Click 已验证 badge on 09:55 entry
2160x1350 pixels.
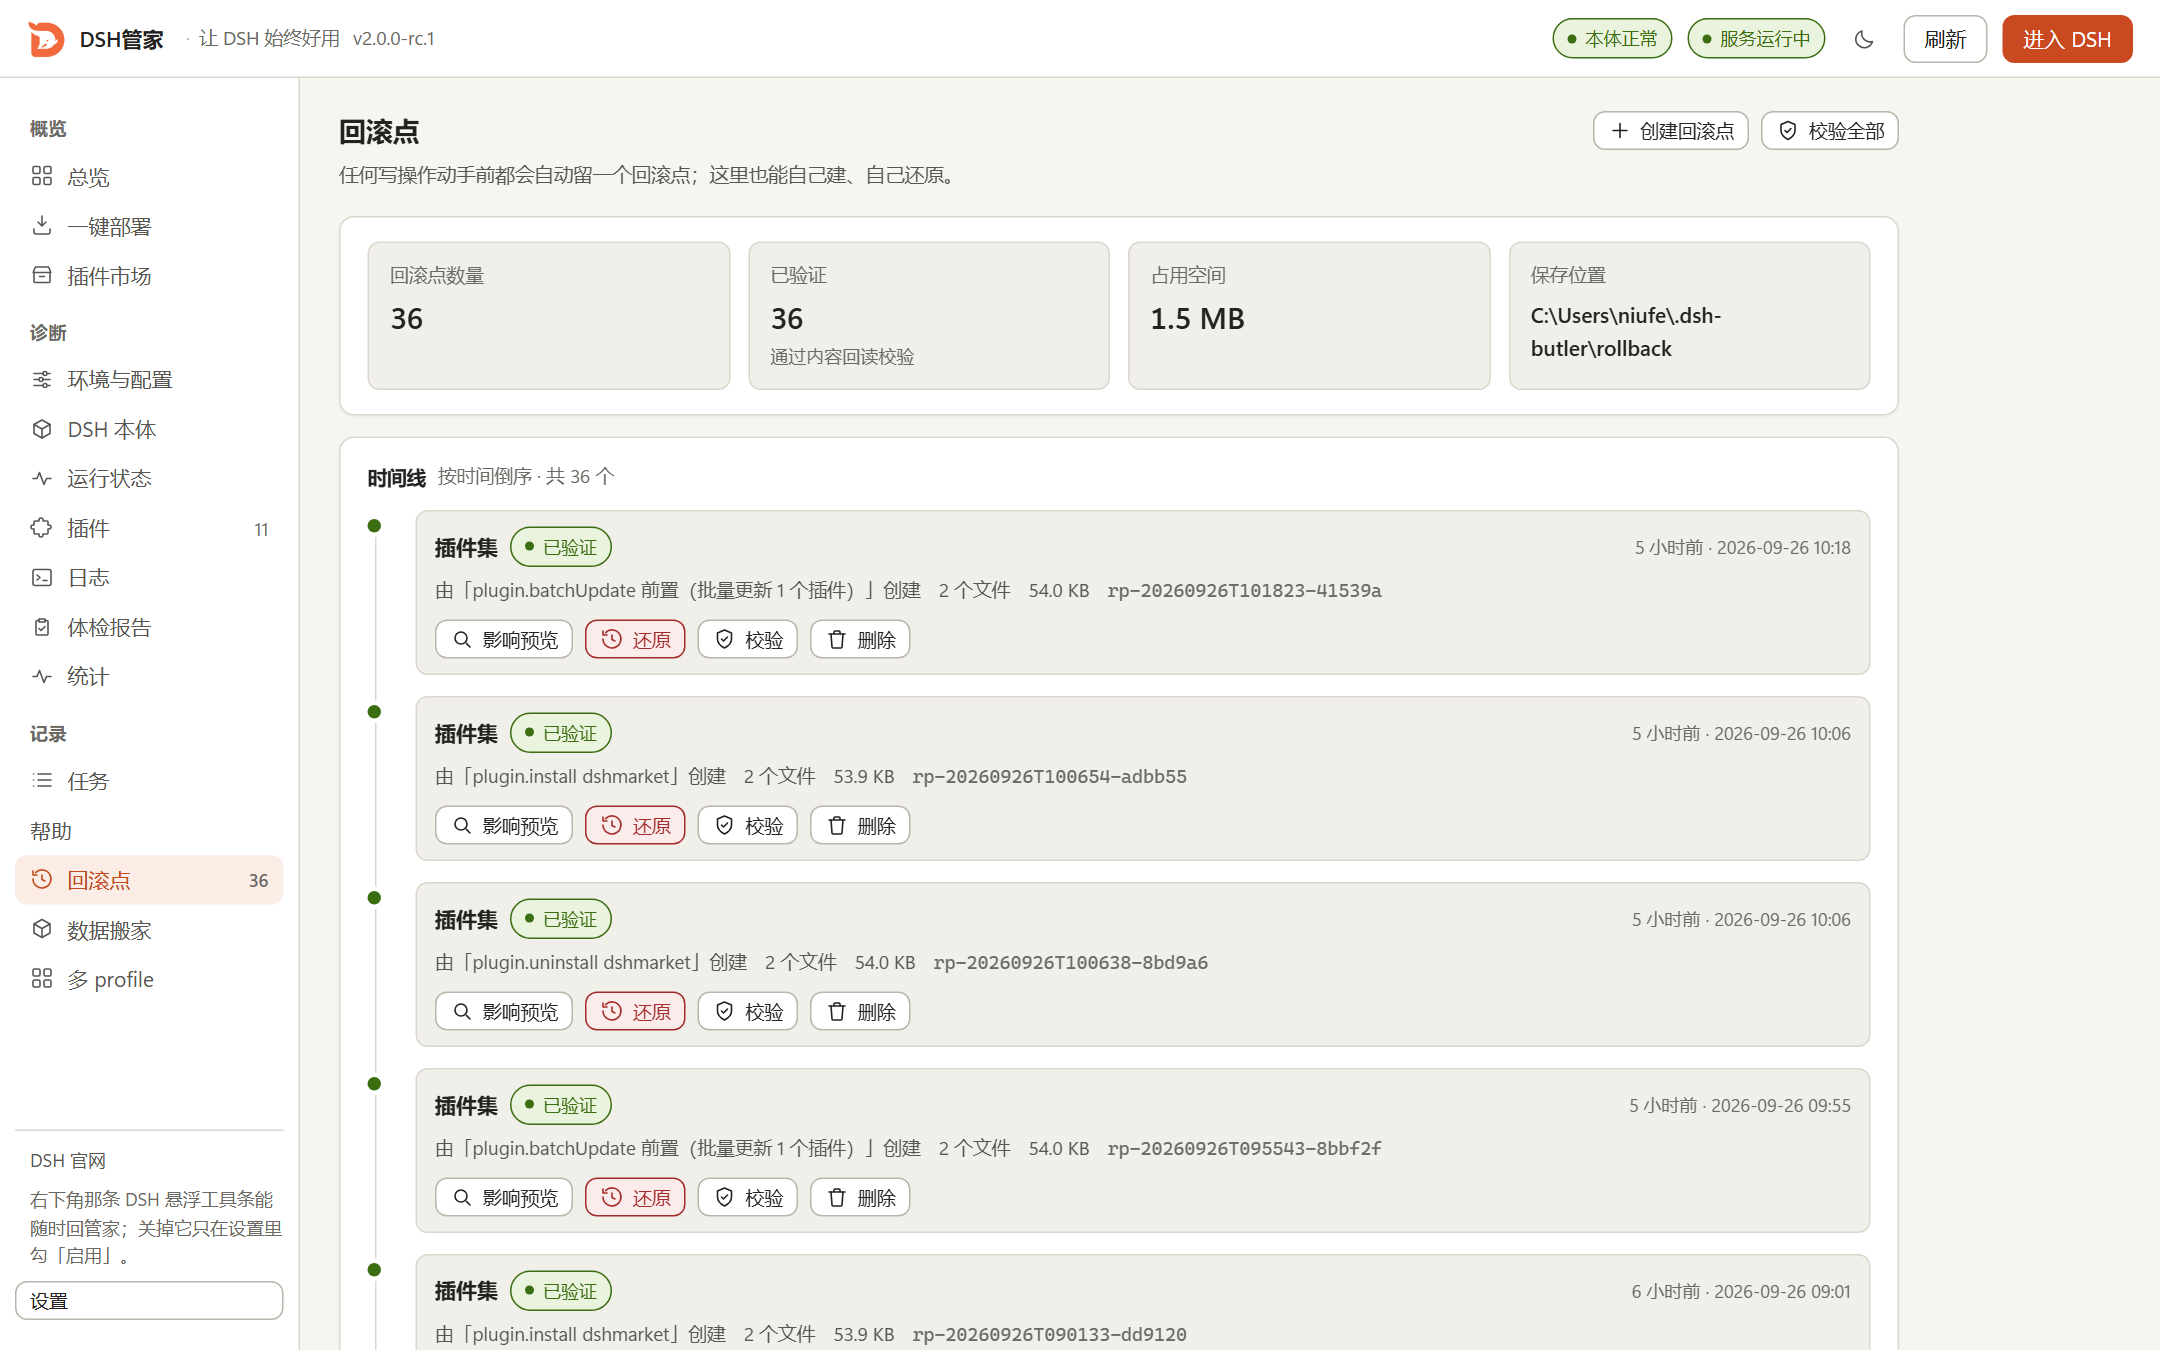(x=561, y=1105)
